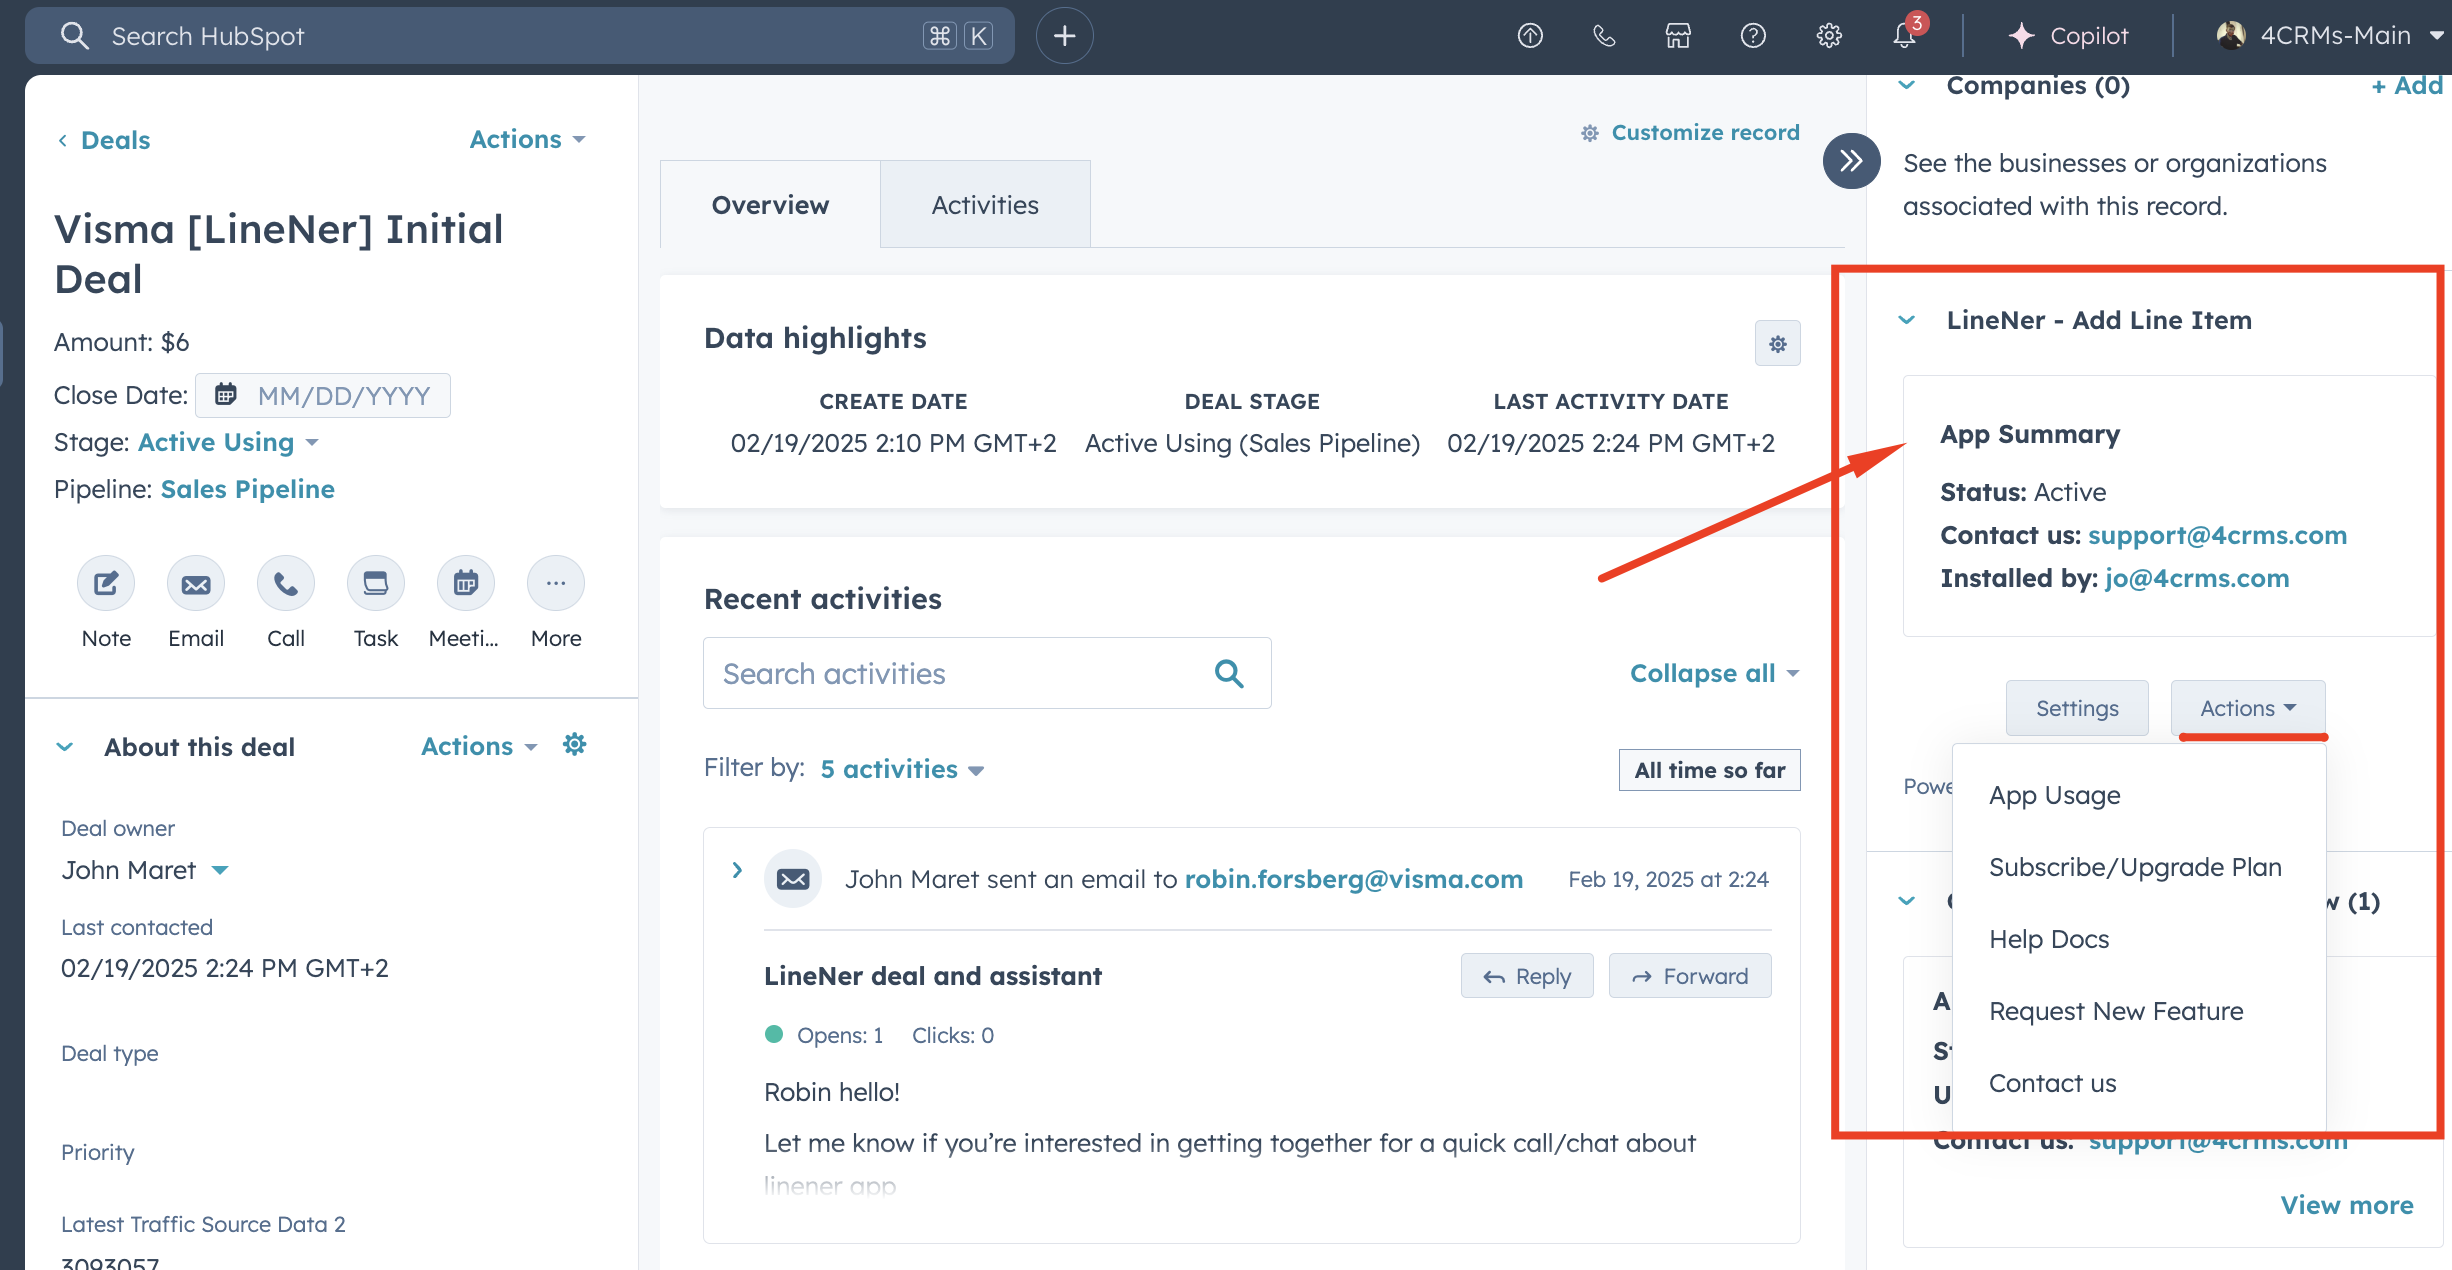This screenshot has width=2452, height=1270.
Task: Change deal owner John Maret dropdown
Action: tap(145, 870)
